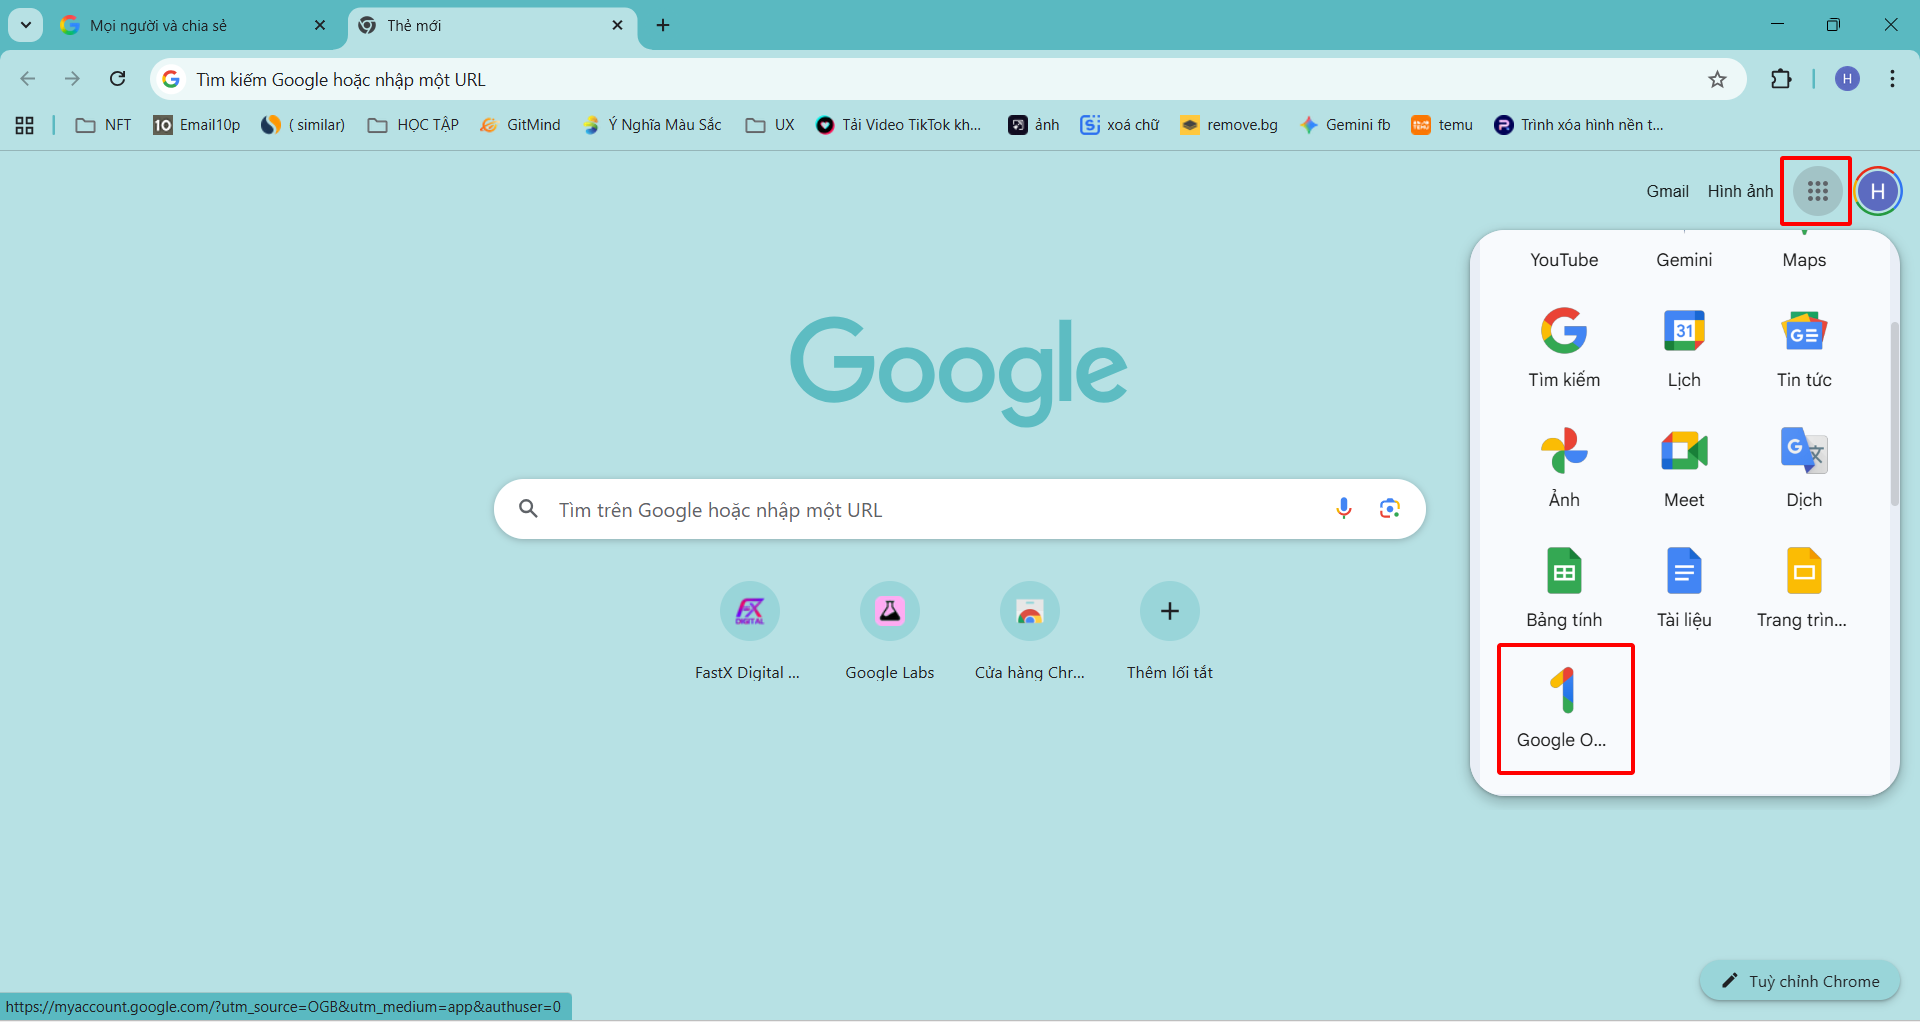Screen dimensions: 1920x1022
Task: Click the apps panel scrollbar
Action: (x=1894, y=413)
